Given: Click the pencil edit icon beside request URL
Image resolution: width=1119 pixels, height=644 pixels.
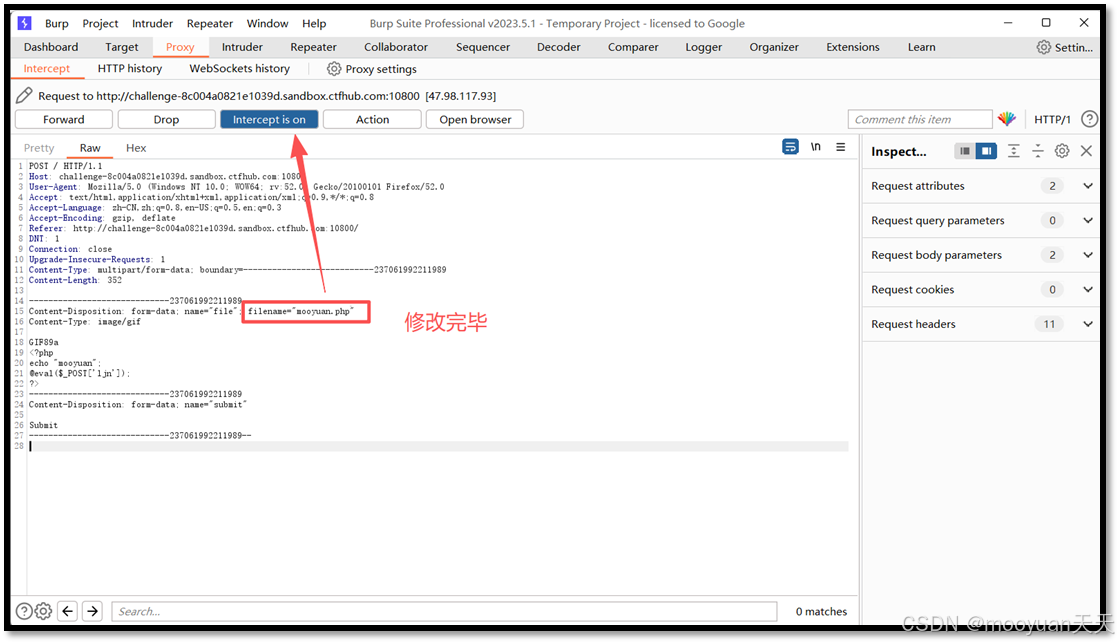Looking at the screenshot, I should pos(24,95).
